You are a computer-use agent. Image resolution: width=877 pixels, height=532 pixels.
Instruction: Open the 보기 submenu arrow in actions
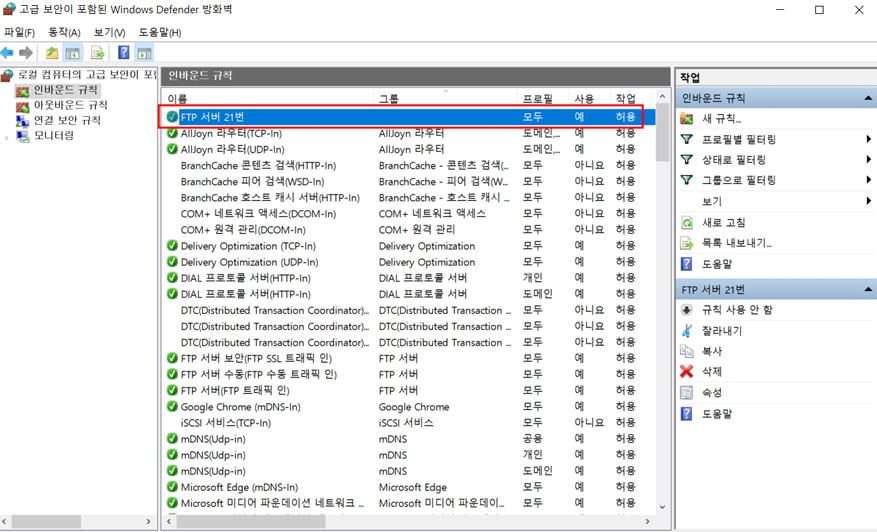pyautogui.click(x=868, y=201)
